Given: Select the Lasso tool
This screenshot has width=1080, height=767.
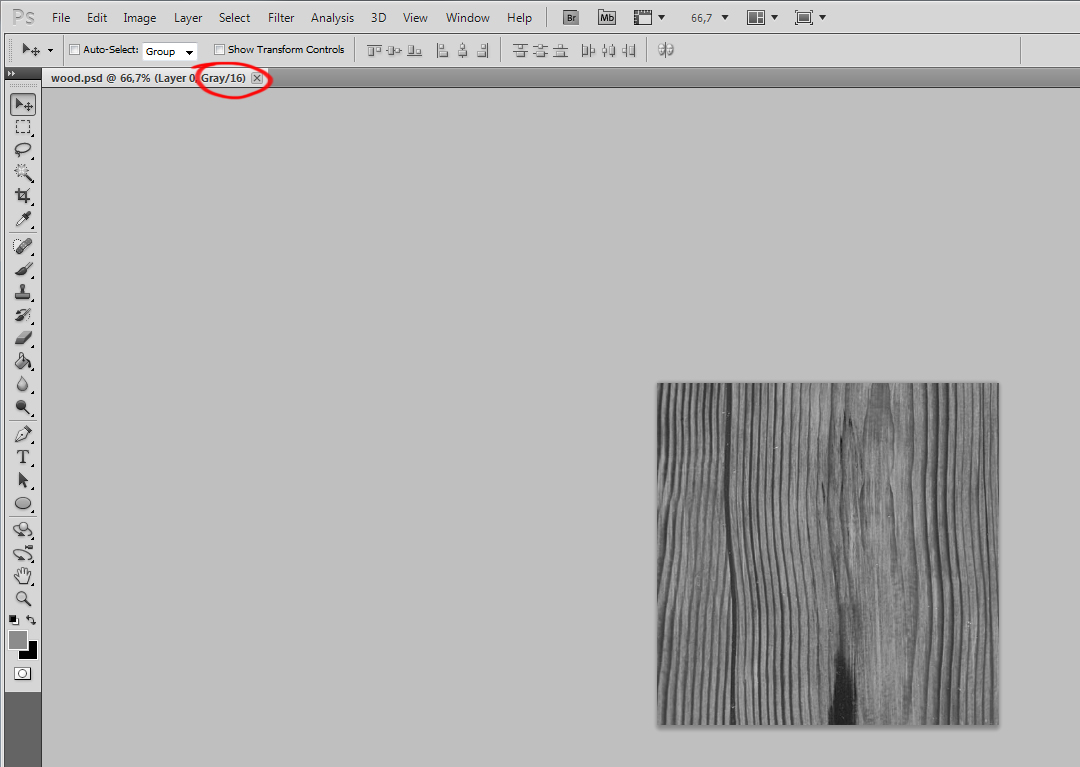Looking at the screenshot, I should click(x=23, y=150).
